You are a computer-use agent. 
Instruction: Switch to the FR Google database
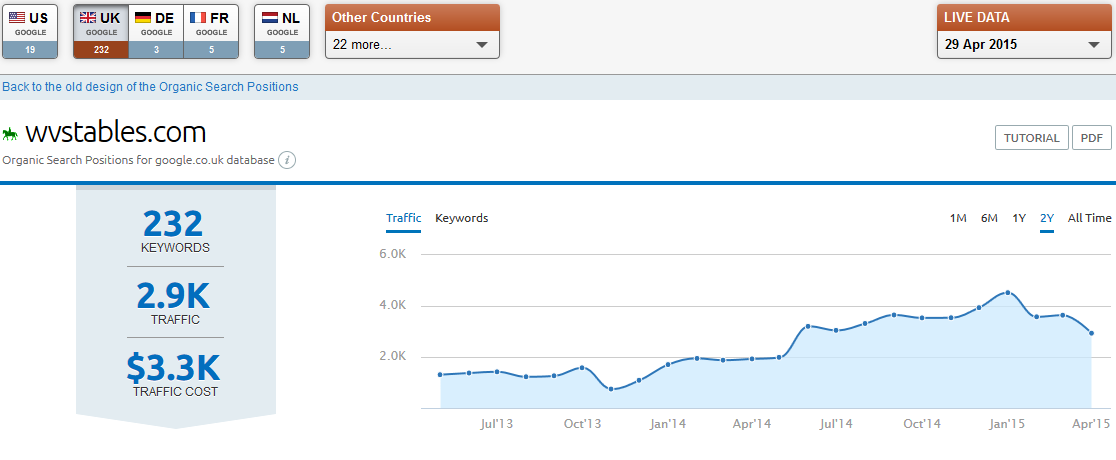tap(211, 31)
